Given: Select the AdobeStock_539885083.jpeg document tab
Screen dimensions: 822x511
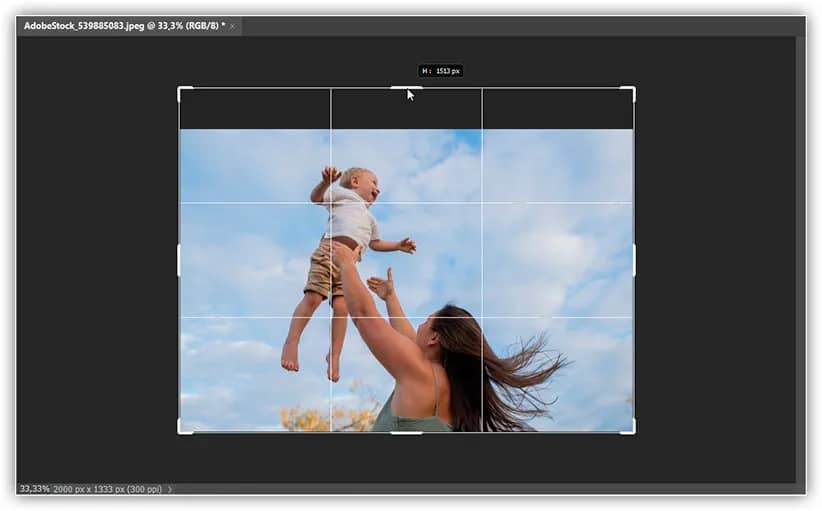Looking at the screenshot, I should coord(120,26).
